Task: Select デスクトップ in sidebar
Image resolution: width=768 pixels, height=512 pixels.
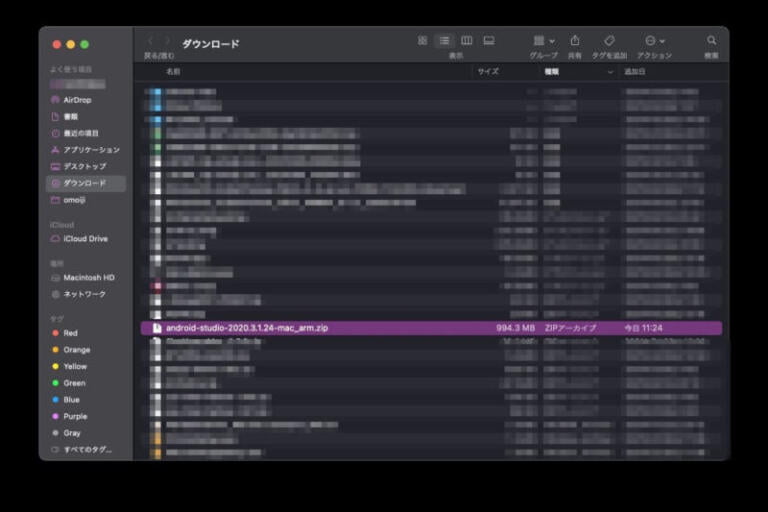Action: pos(84,166)
